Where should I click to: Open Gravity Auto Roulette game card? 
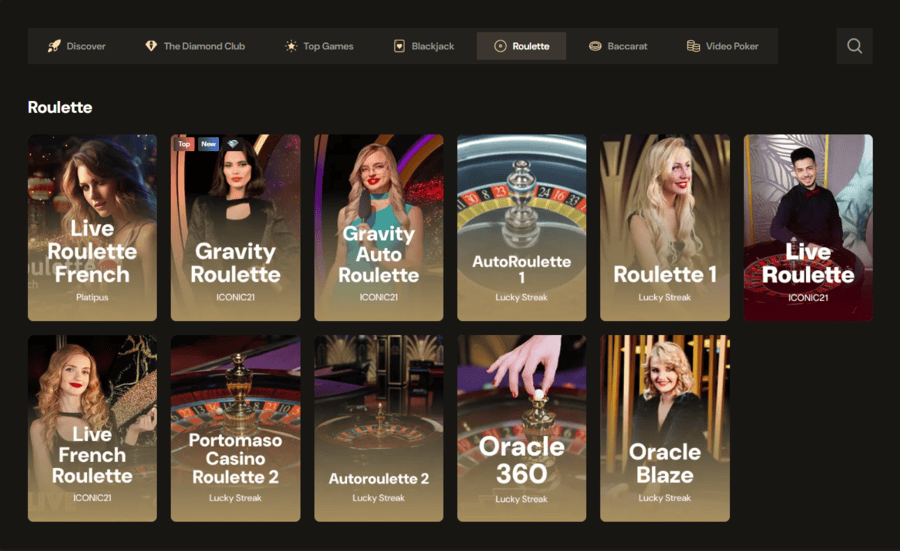[379, 227]
